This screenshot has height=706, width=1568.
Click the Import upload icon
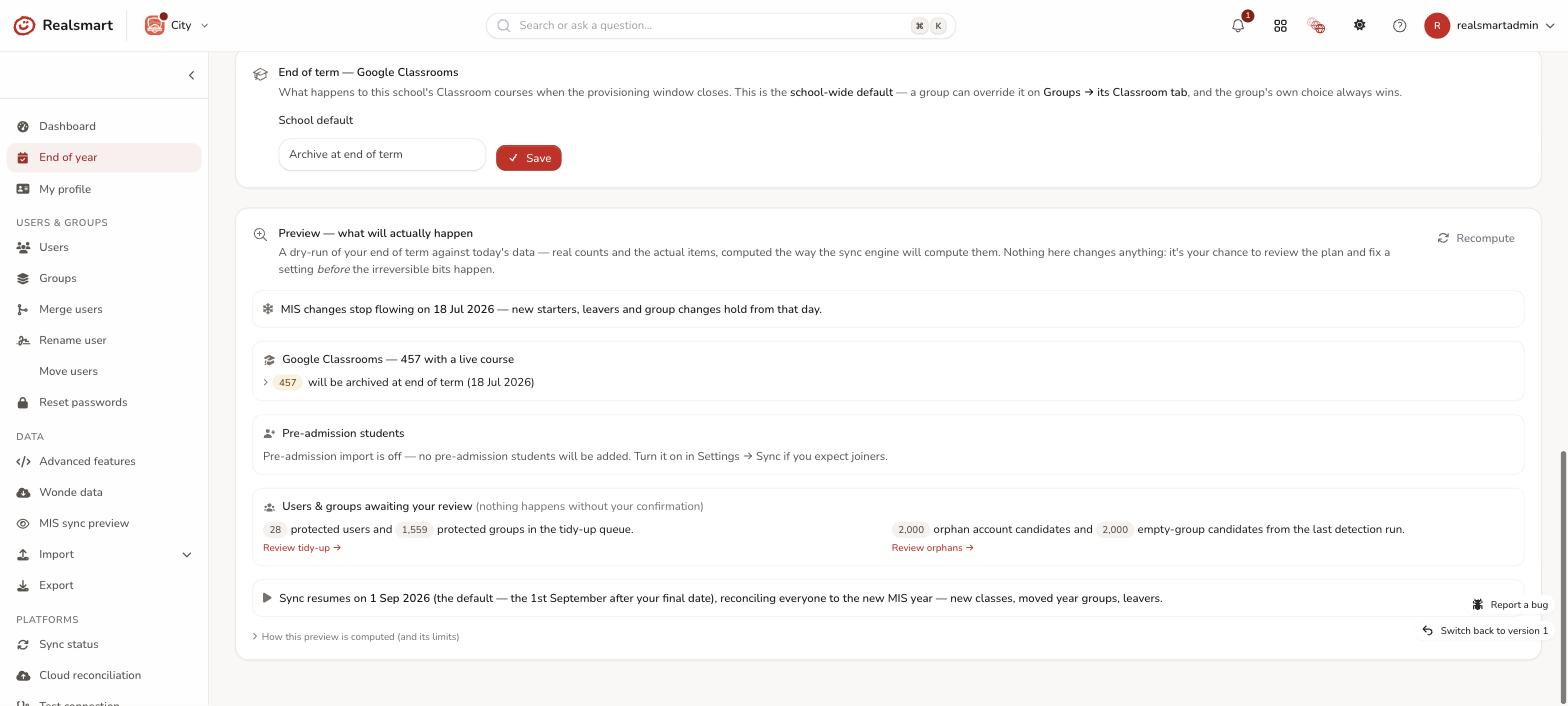click(23, 554)
